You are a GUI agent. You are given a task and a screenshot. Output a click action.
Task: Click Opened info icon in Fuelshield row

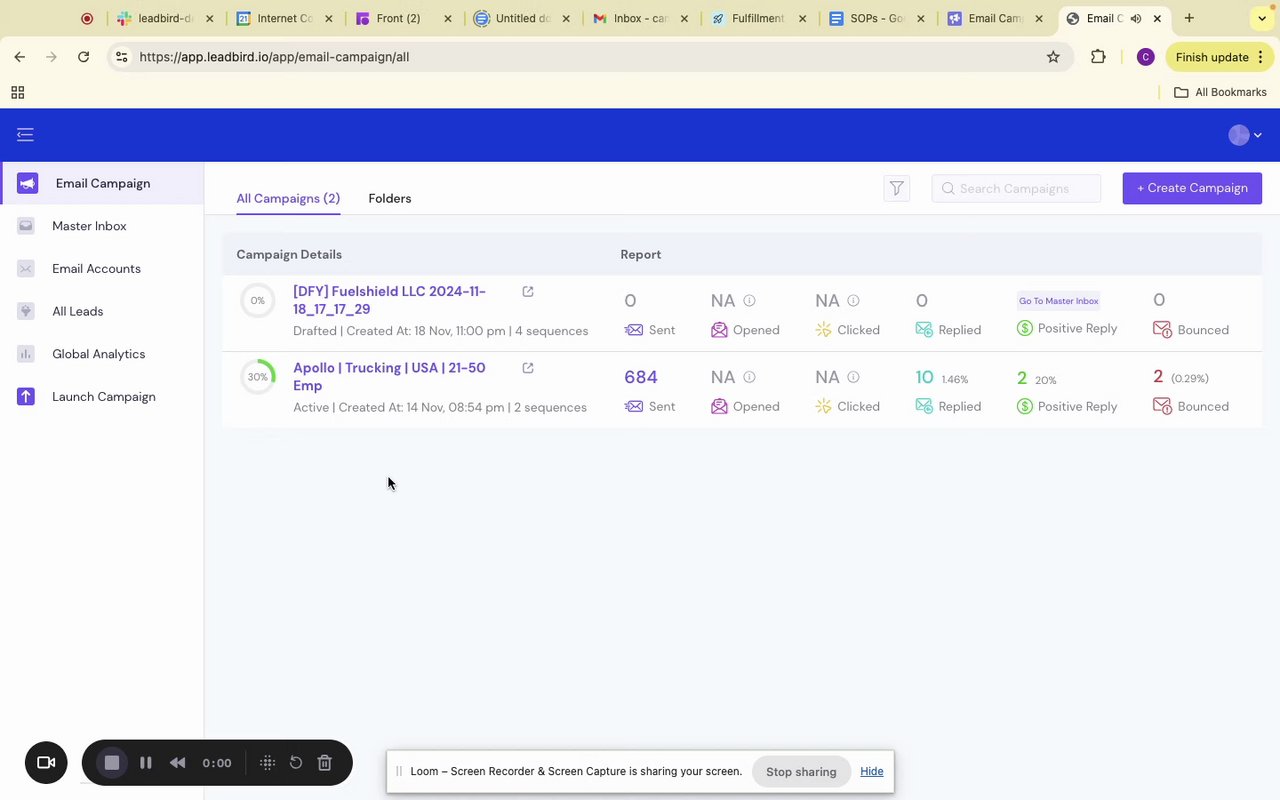pyautogui.click(x=749, y=300)
